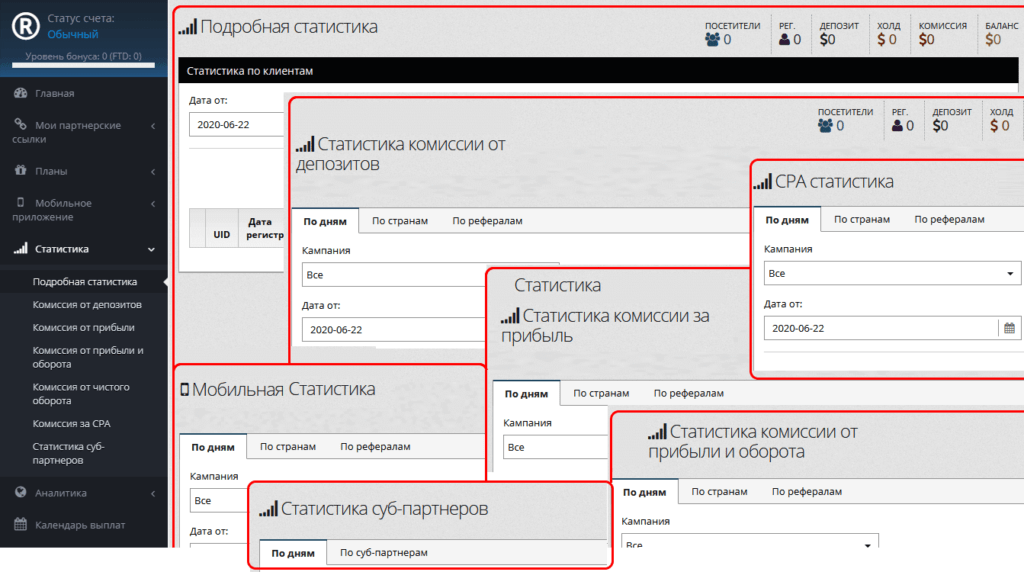The height and width of the screenshot is (572, 1024).
Task: Click Дата от field in Статистика по клиентам
Action: tap(236, 124)
